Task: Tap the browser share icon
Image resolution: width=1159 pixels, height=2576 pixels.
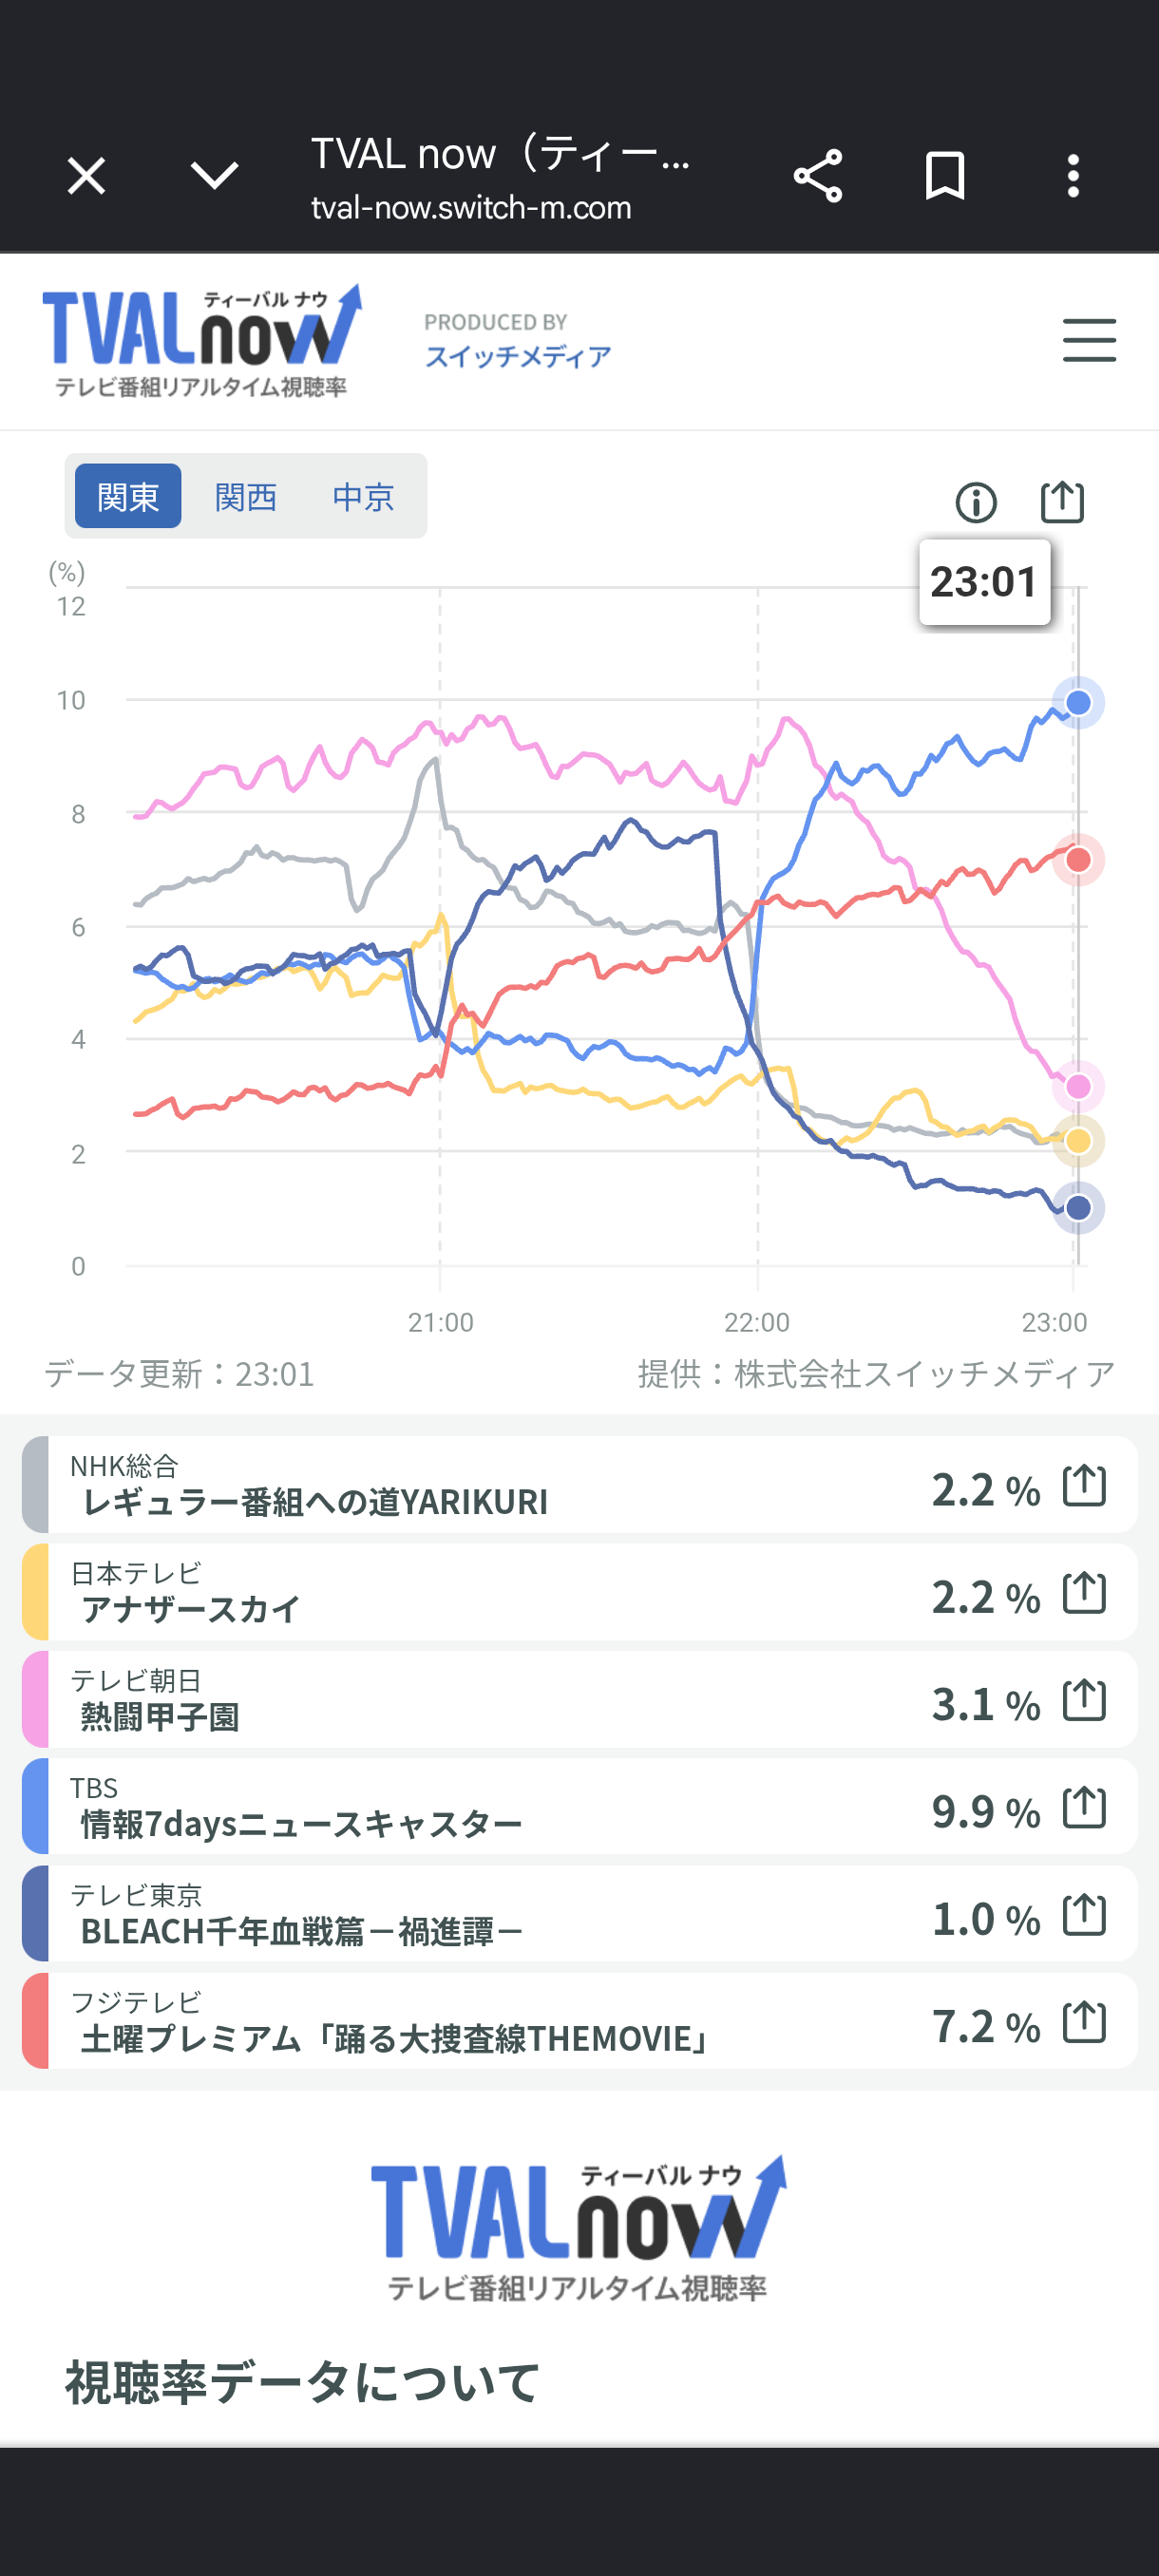Action: click(817, 177)
